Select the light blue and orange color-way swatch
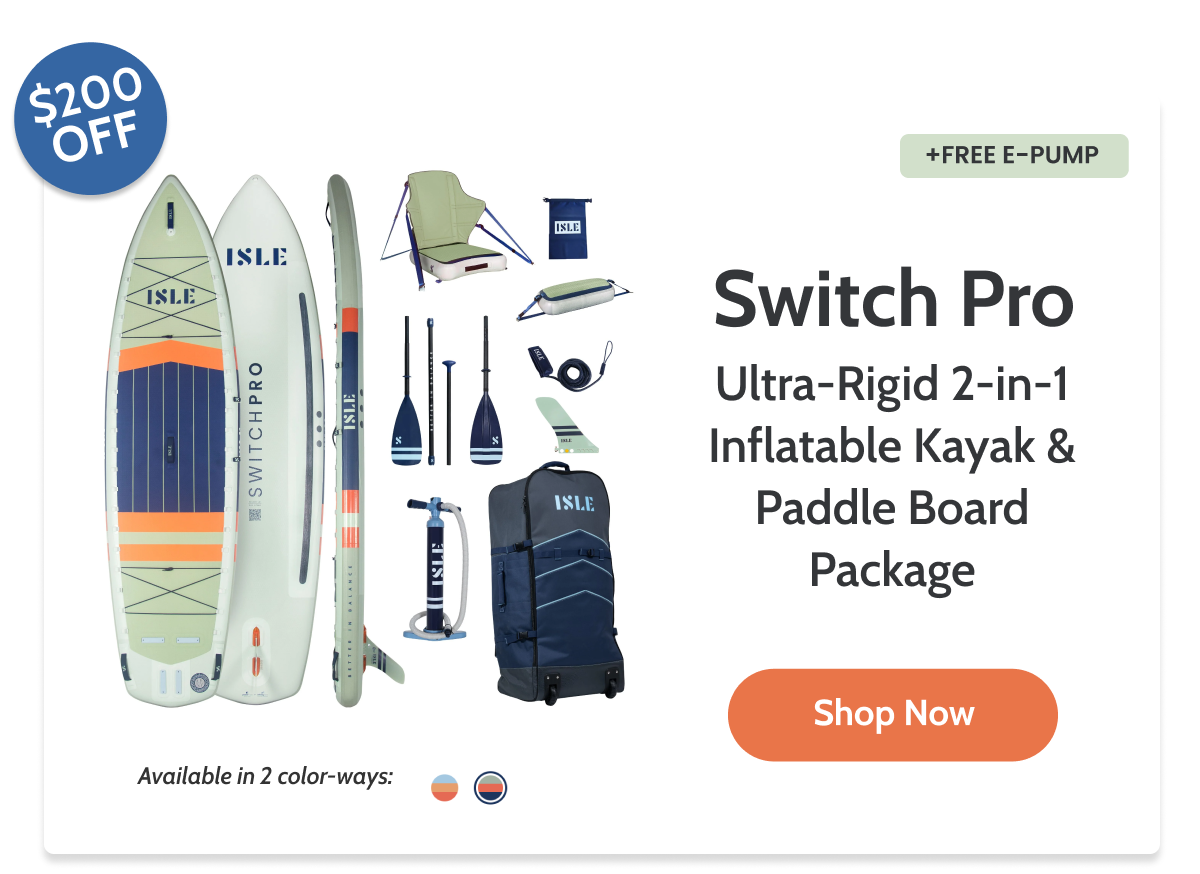Viewport: 1200px width, 874px height. pos(445,788)
